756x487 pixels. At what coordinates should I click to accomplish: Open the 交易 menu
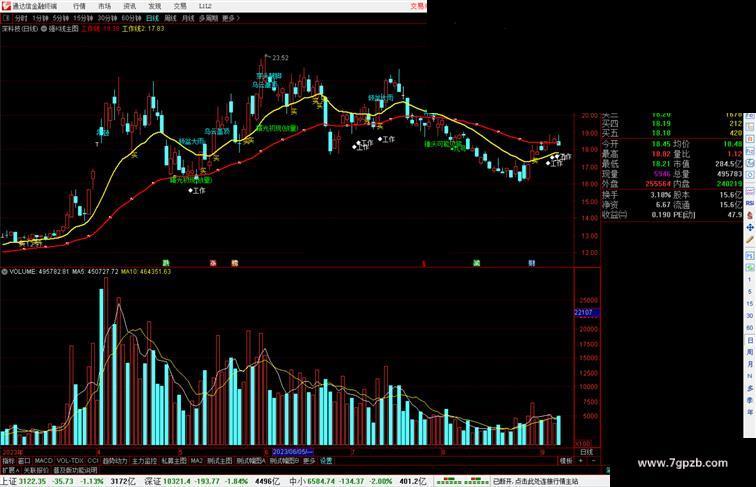[180, 6]
